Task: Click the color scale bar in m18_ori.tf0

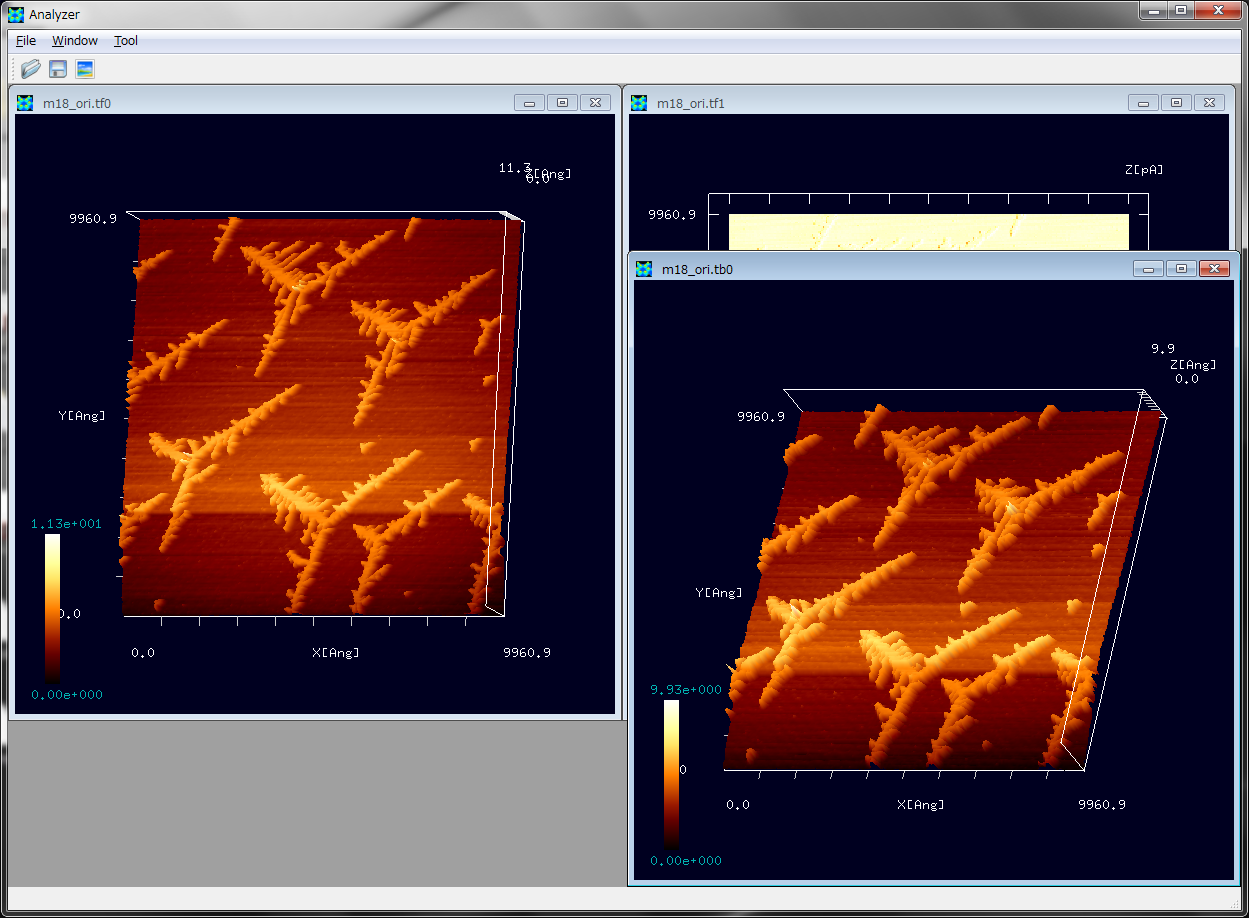Action: click(x=52, y=607)
